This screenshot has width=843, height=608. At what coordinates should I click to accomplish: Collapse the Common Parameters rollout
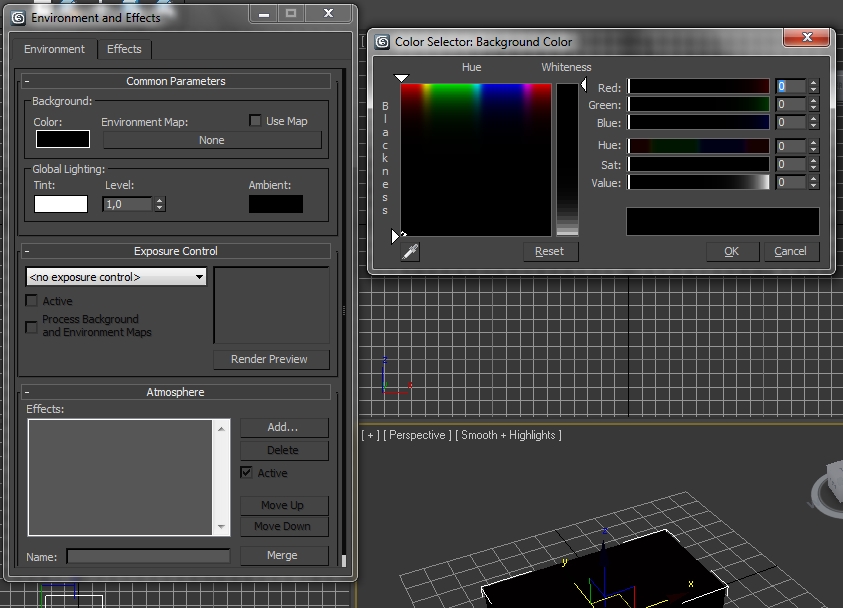click(x=176, y=81)
